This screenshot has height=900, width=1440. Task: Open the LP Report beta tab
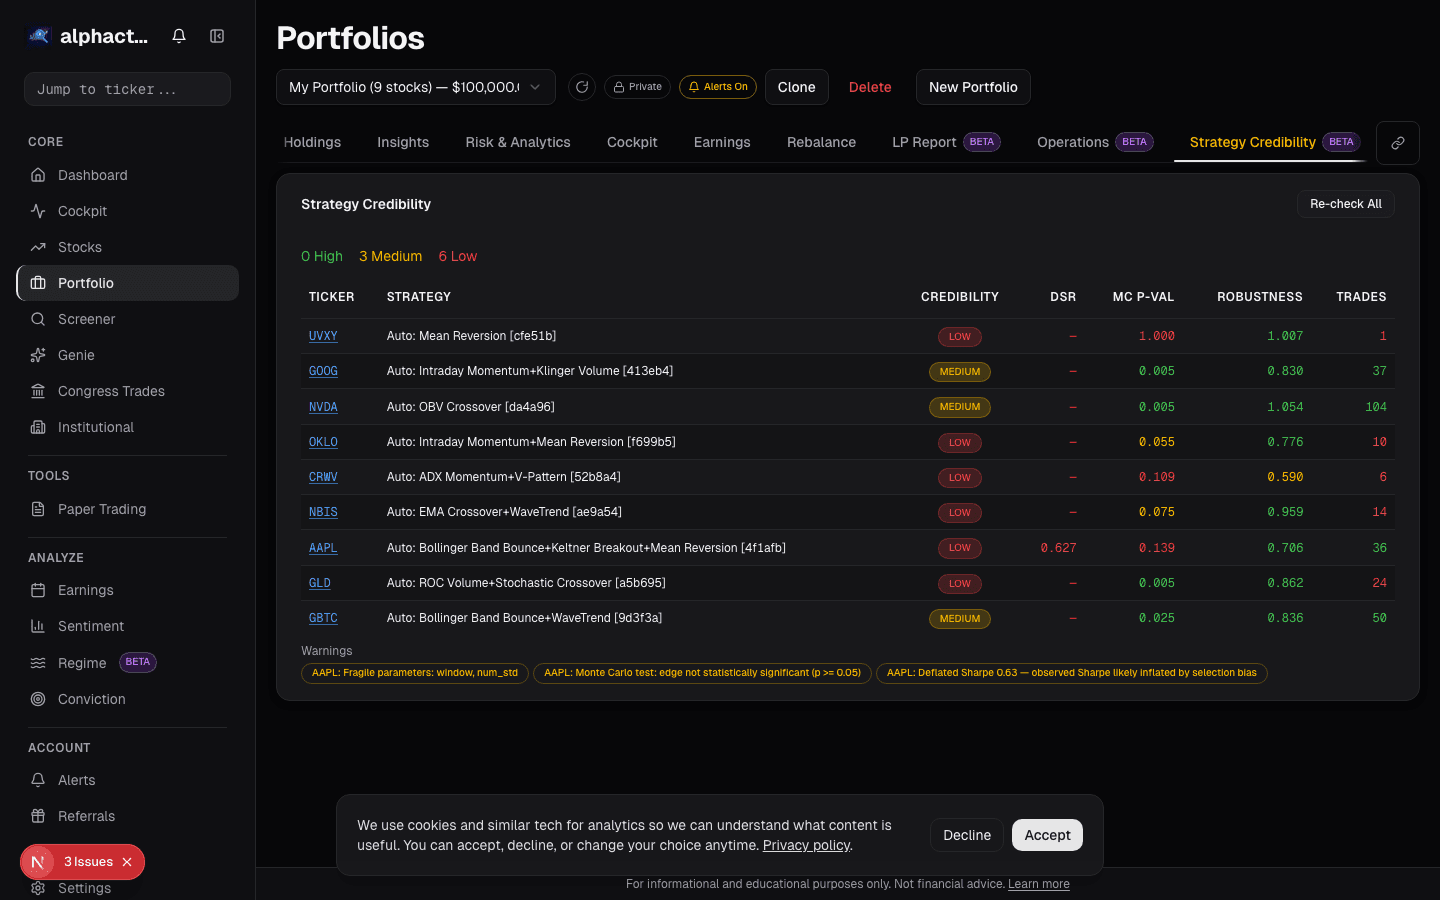[x=923, y=142]
